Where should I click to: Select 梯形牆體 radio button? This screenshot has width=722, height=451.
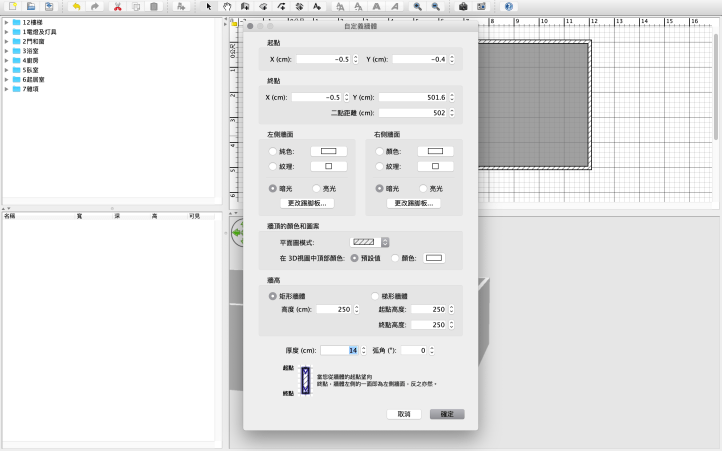click(375, 296)
